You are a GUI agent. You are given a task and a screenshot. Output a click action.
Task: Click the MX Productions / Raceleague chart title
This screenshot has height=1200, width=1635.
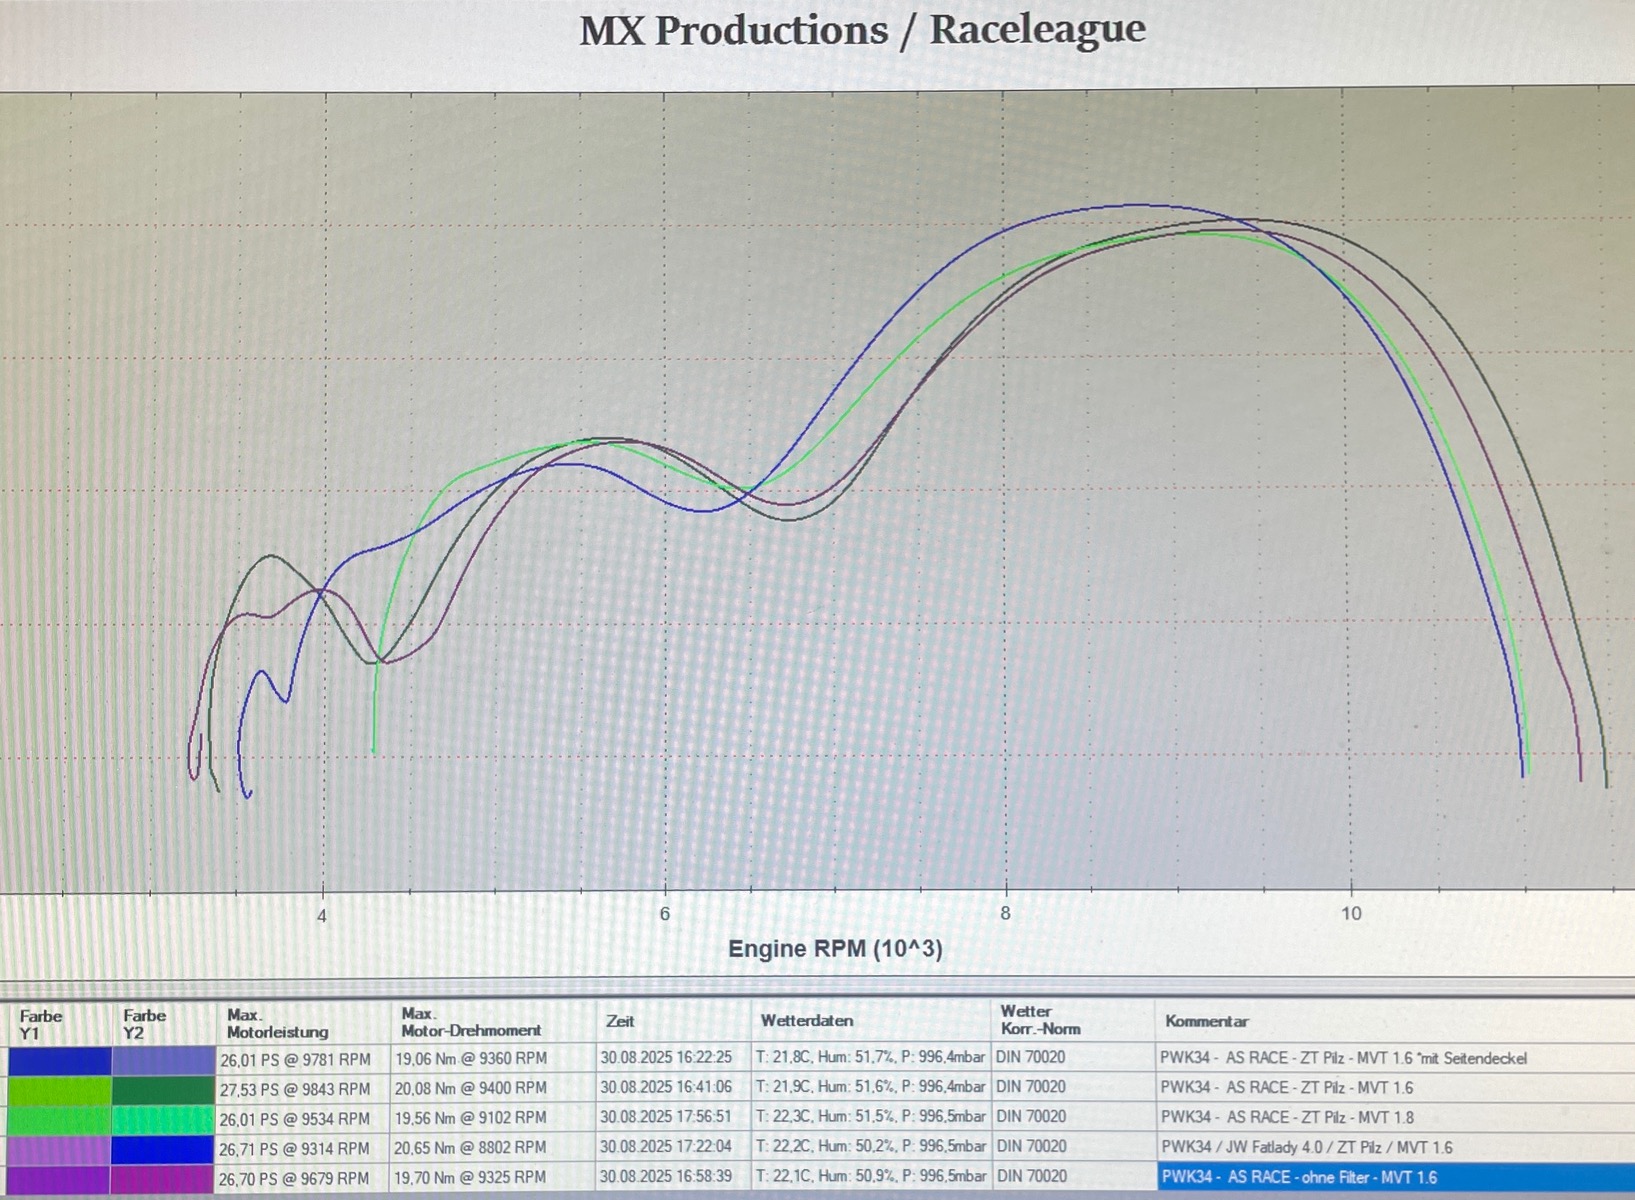862,30
